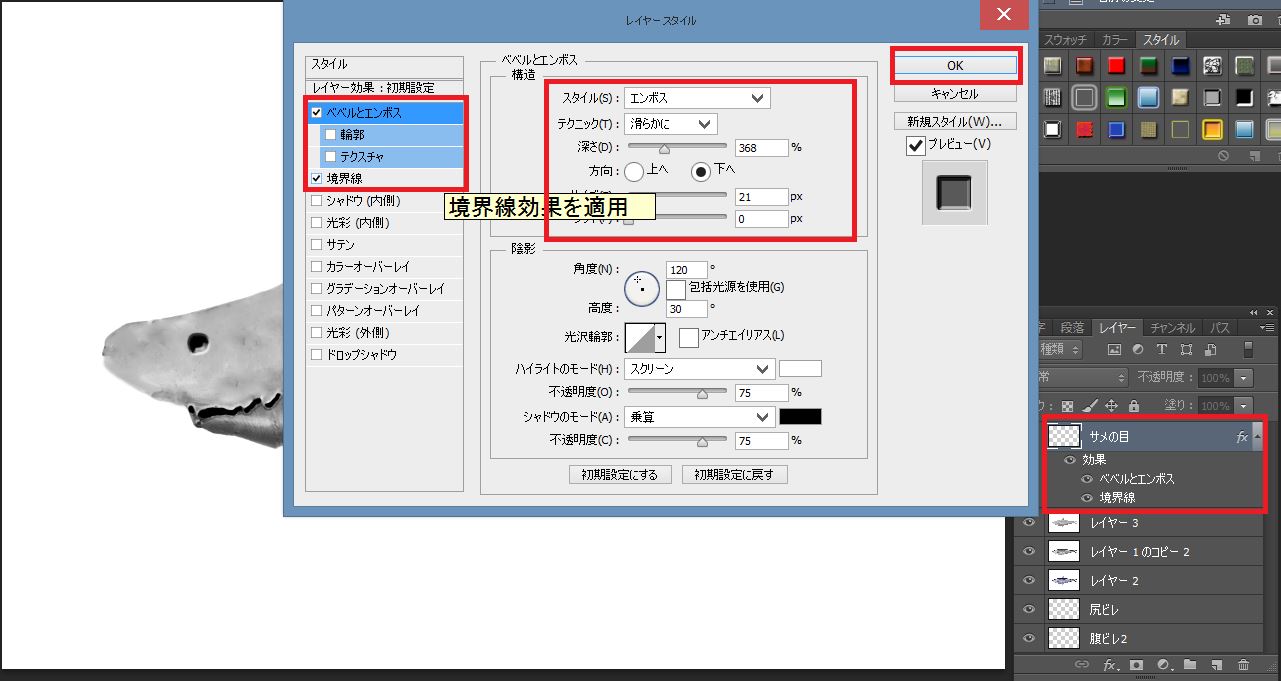Create a new layer group folder
The image size is (1281, 681).
[1190, 665]
